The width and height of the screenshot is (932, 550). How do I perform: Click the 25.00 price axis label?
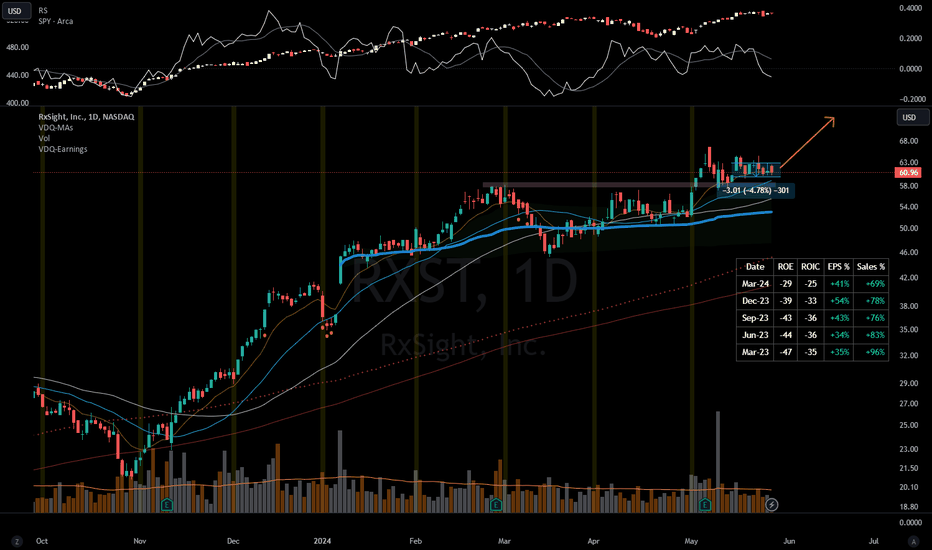(x=909, y=425)
